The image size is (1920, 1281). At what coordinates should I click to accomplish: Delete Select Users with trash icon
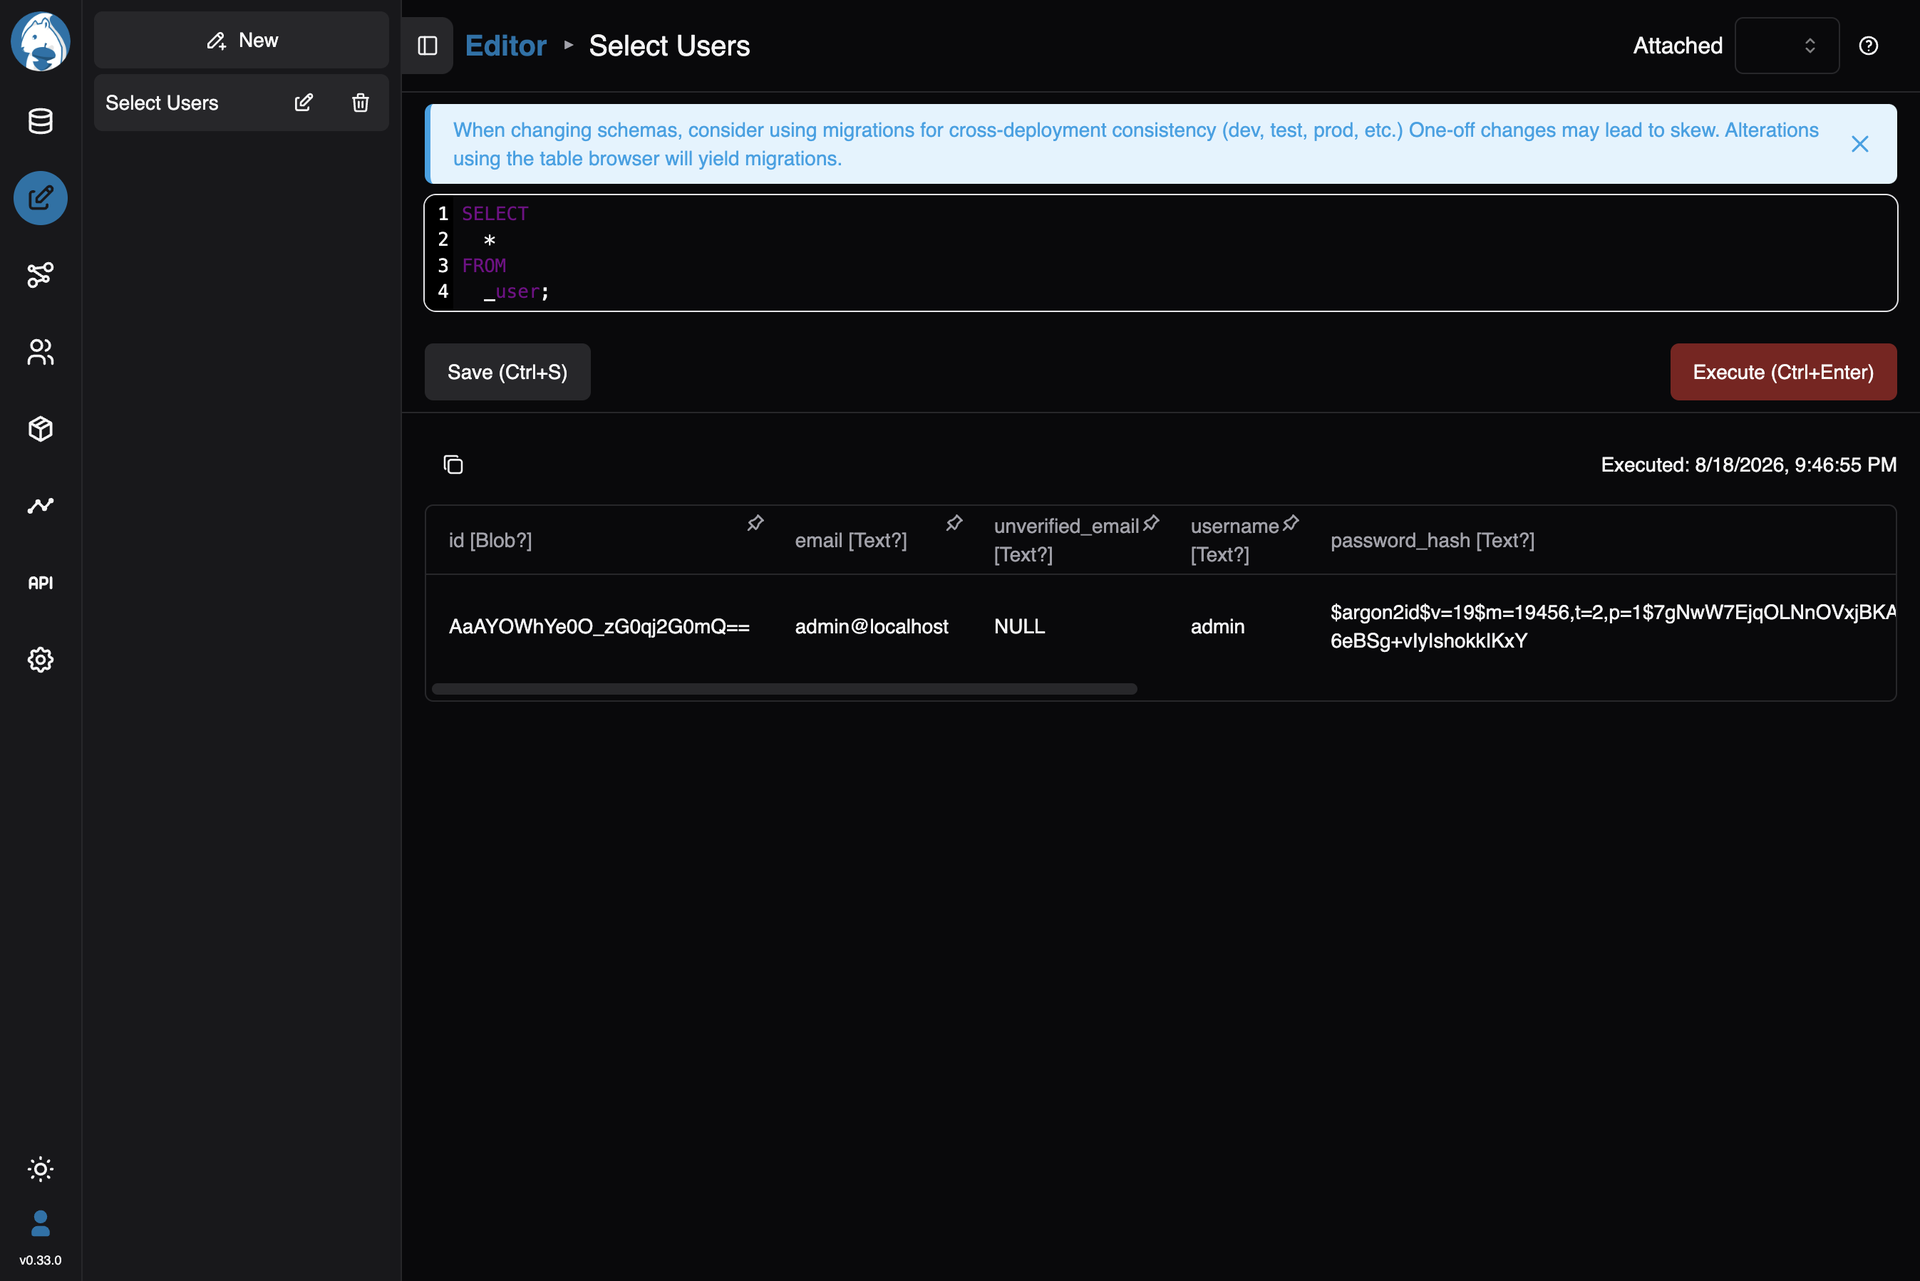(361, 102)
